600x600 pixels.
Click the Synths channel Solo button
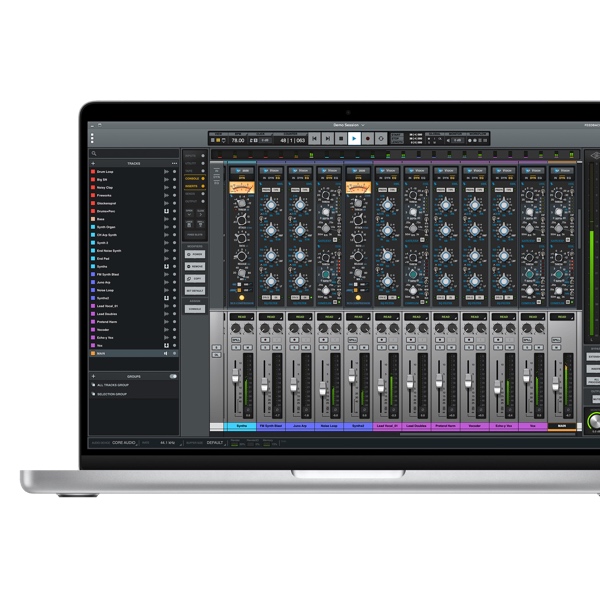pos(236,347)
